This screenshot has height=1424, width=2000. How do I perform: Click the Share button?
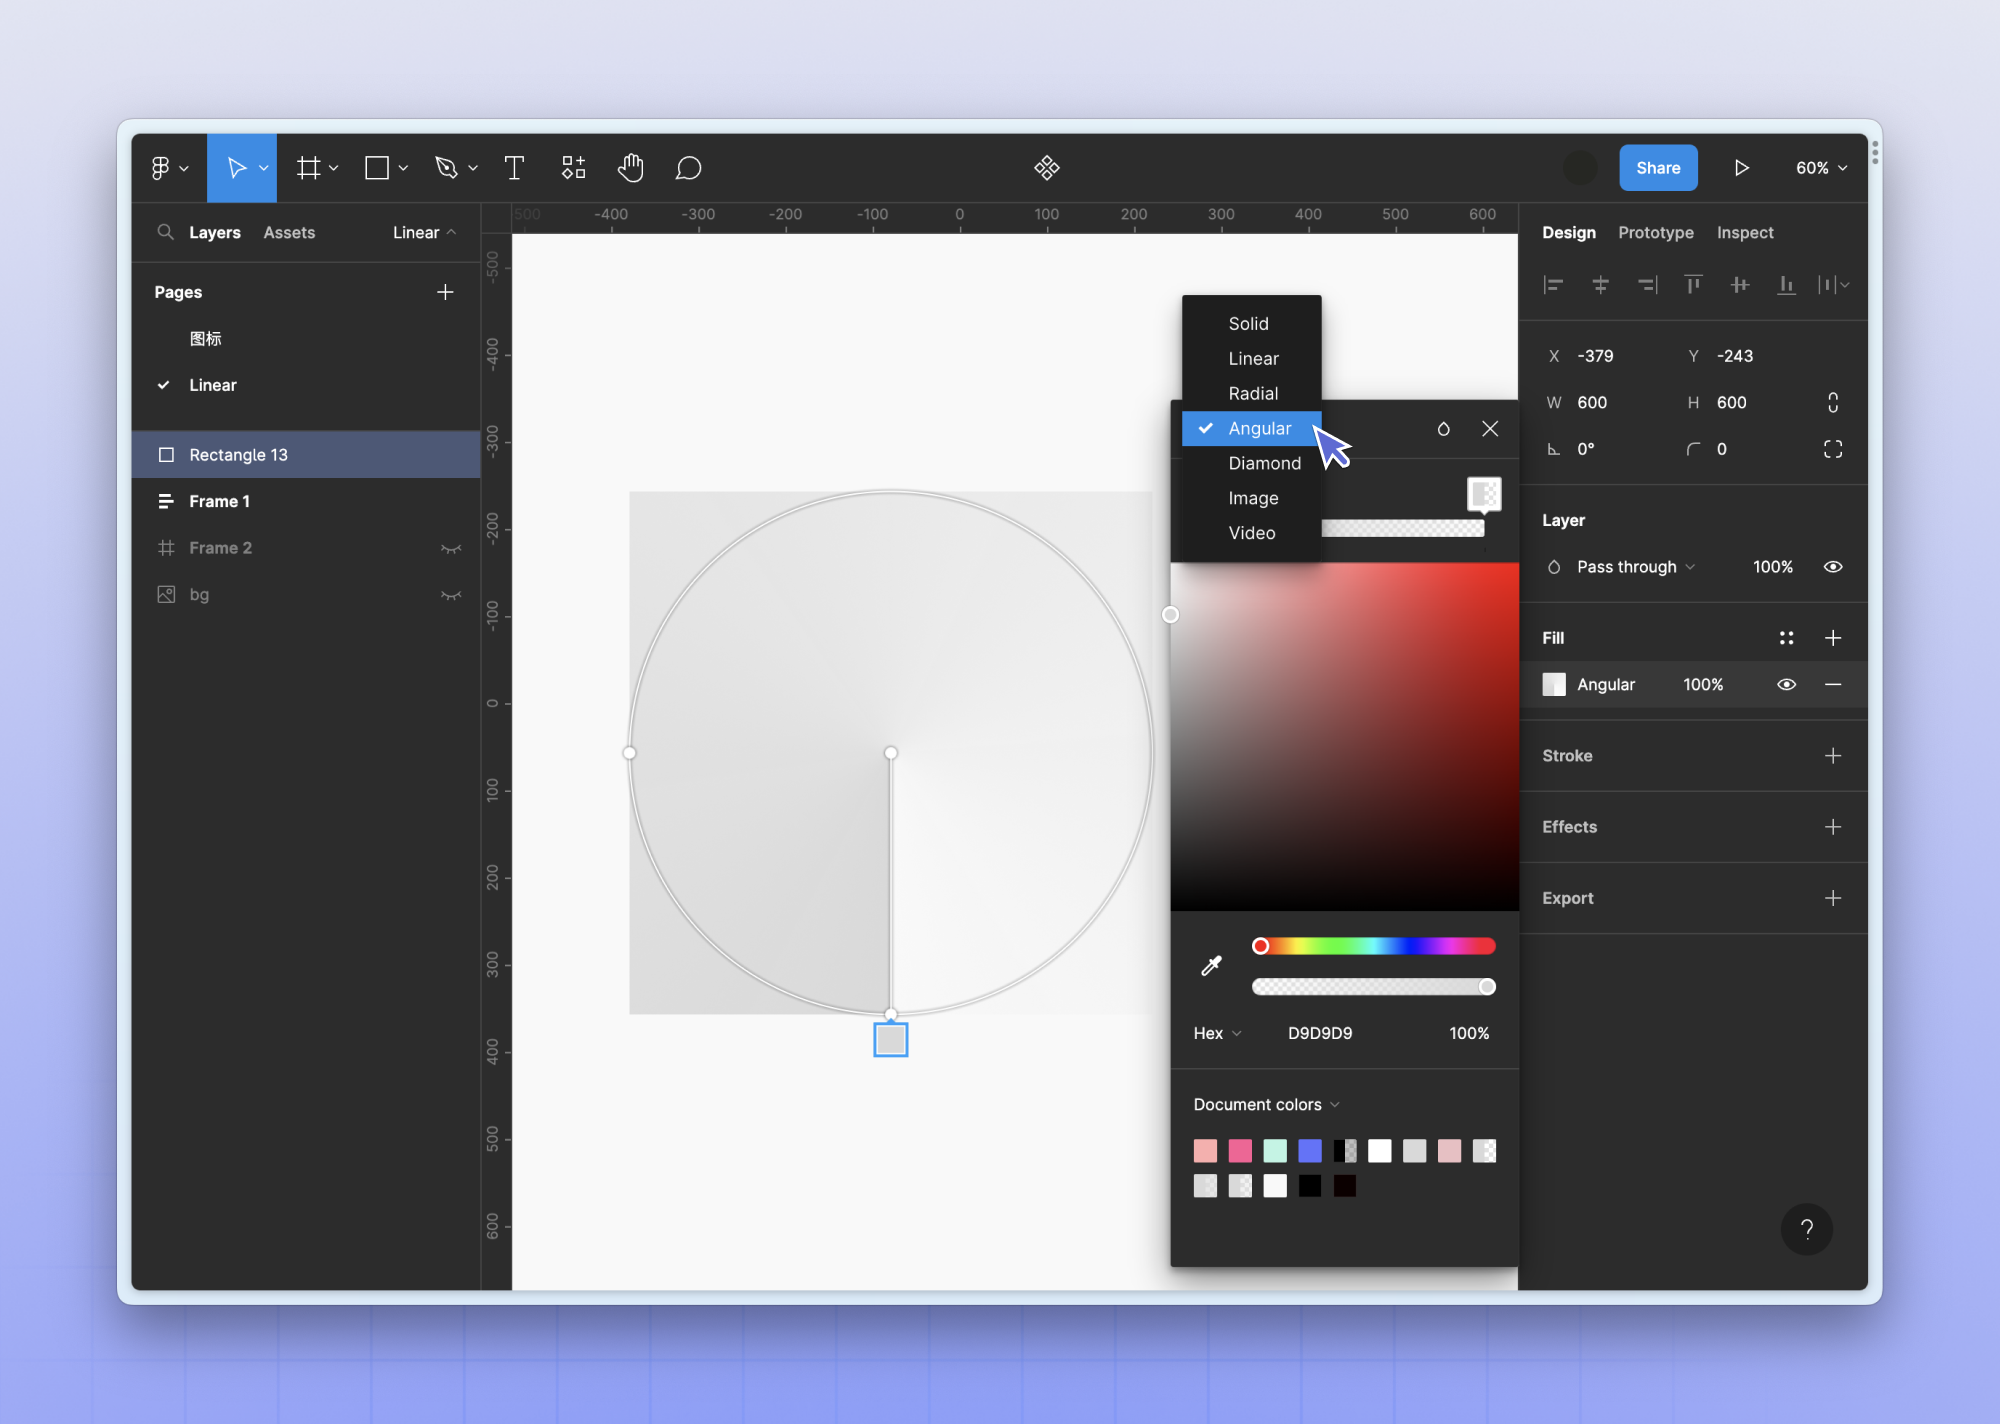[1658, 168]
